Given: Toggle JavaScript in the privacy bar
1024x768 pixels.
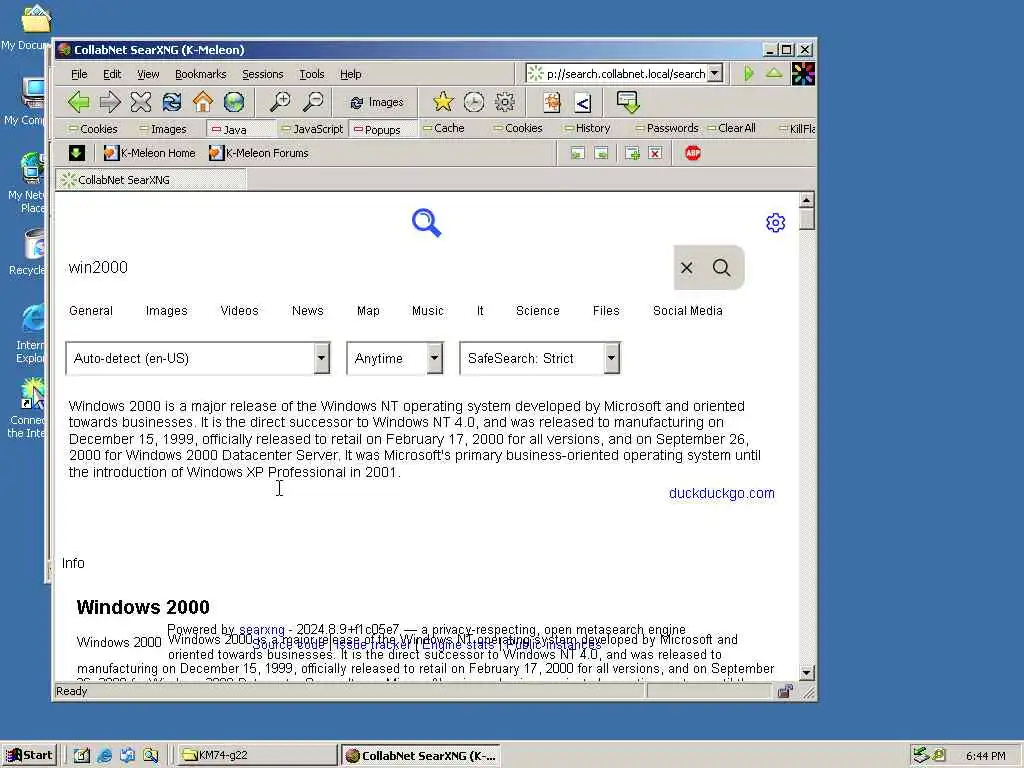Looking at the screenshot, I should [x=312, y=129].
